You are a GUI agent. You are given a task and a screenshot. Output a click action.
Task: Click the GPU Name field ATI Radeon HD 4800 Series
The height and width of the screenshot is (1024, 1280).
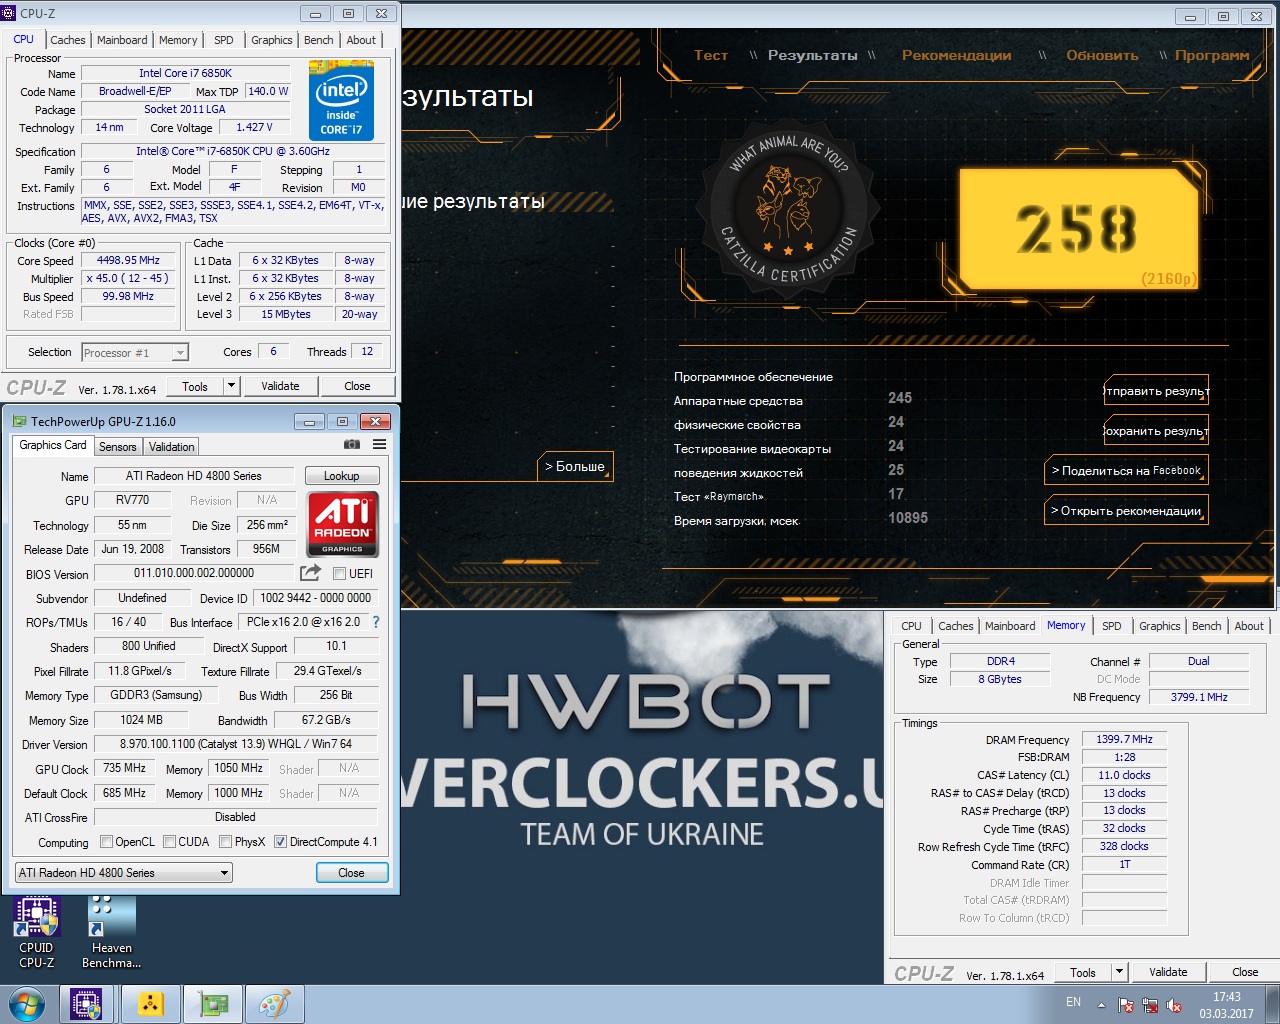[x=194, y=476]
